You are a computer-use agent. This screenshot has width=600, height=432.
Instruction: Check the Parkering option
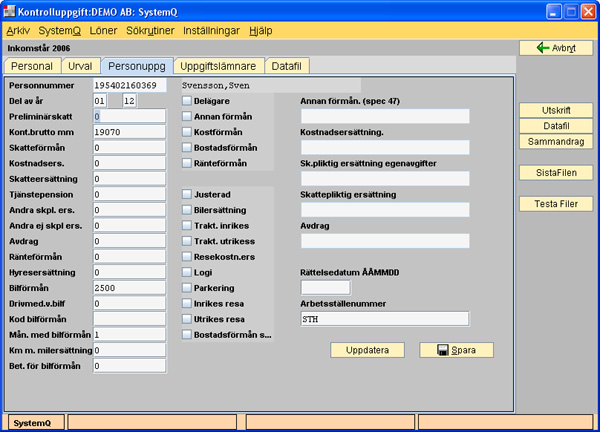click(186, 287)
